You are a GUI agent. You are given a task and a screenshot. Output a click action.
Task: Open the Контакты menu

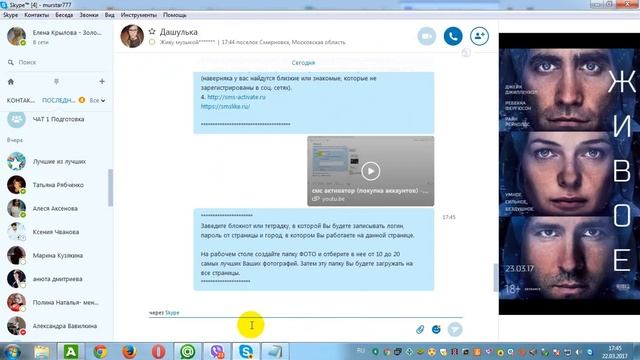pos(36,15)
